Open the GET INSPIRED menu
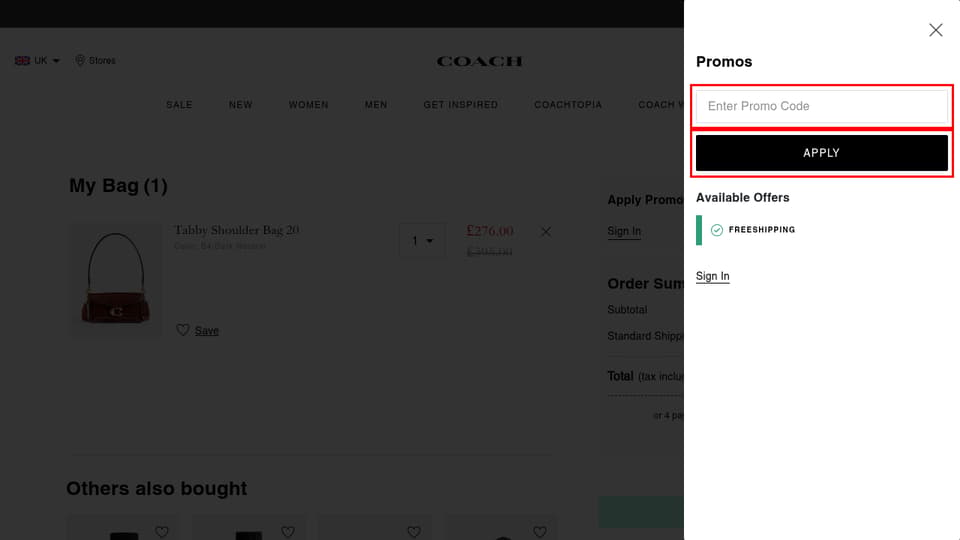960x540 pixels. coord(460,105)
